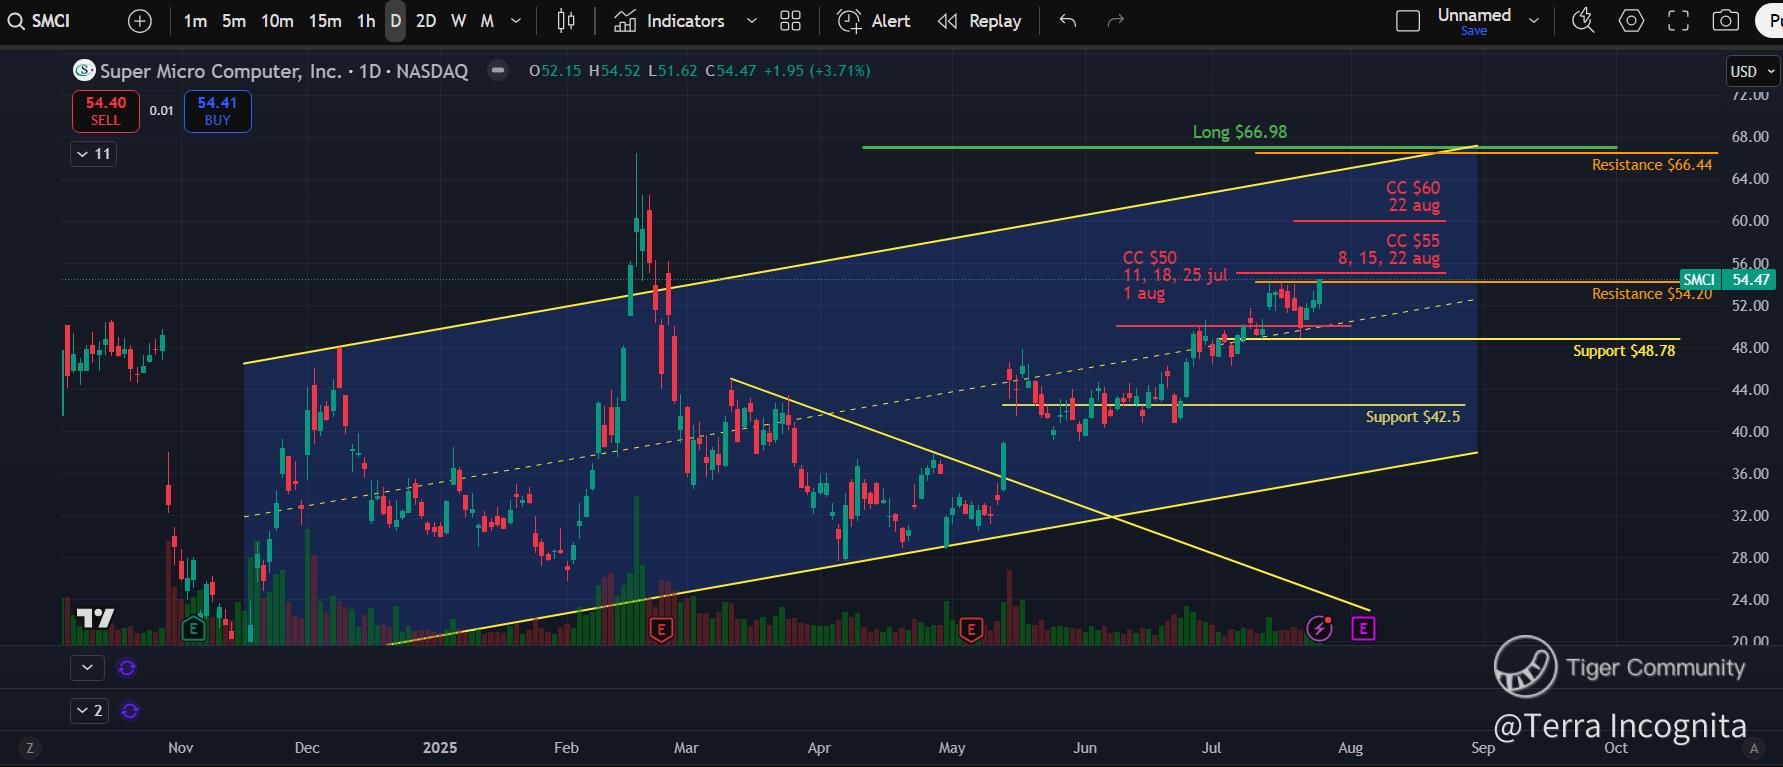
Task: Select the 'CC $55 8, 15, 22 aug' note
Action: (1389, 250)
